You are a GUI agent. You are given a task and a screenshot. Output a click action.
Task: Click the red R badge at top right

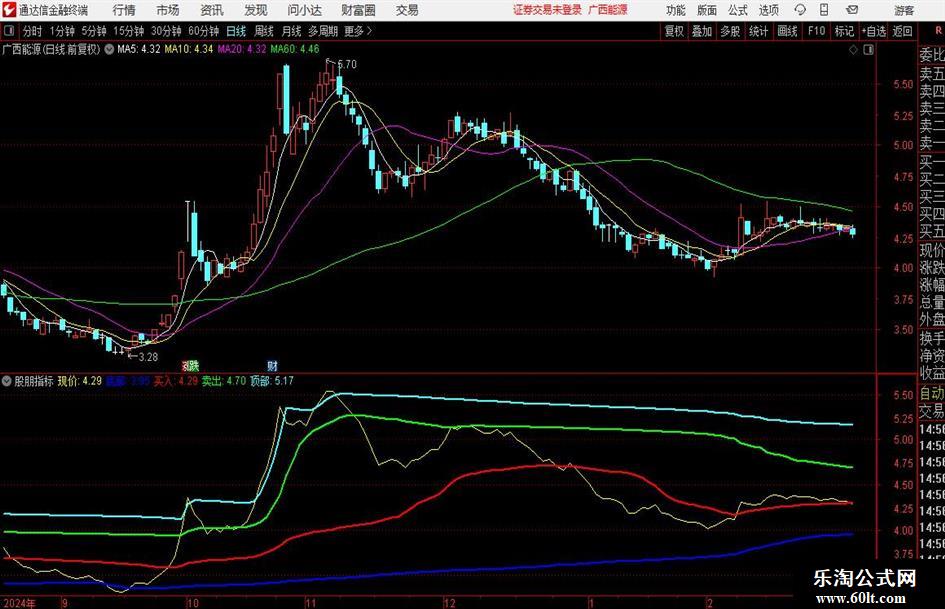point(938,31)
